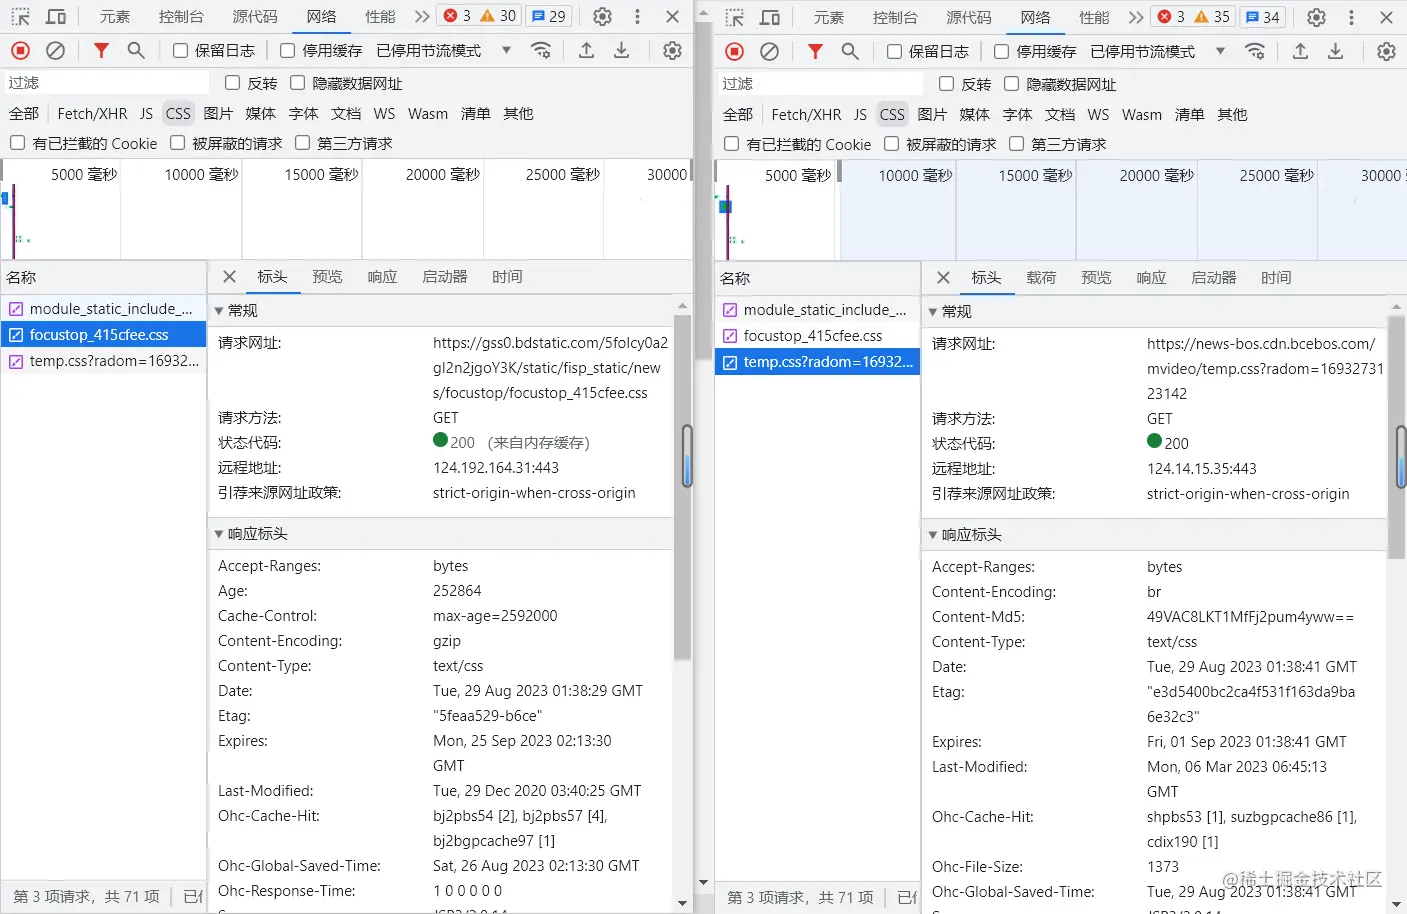This screenshot has height=914, width=1407.
Task: Clear network log in right panel
Action: [770, 51]
